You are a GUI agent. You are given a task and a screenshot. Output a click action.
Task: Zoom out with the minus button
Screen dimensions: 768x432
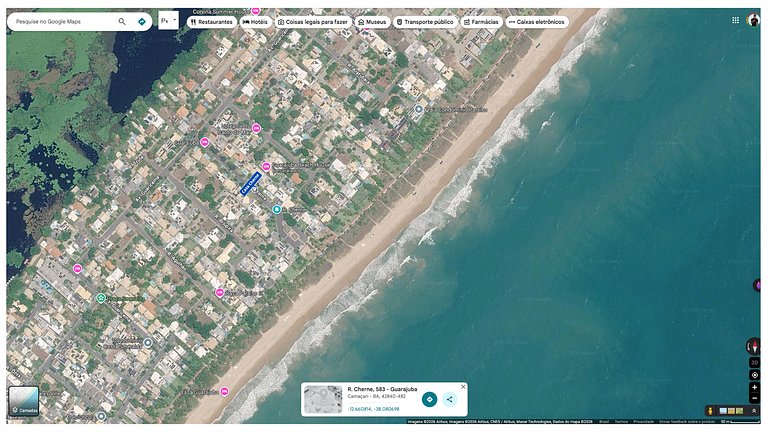coord(754,398)
